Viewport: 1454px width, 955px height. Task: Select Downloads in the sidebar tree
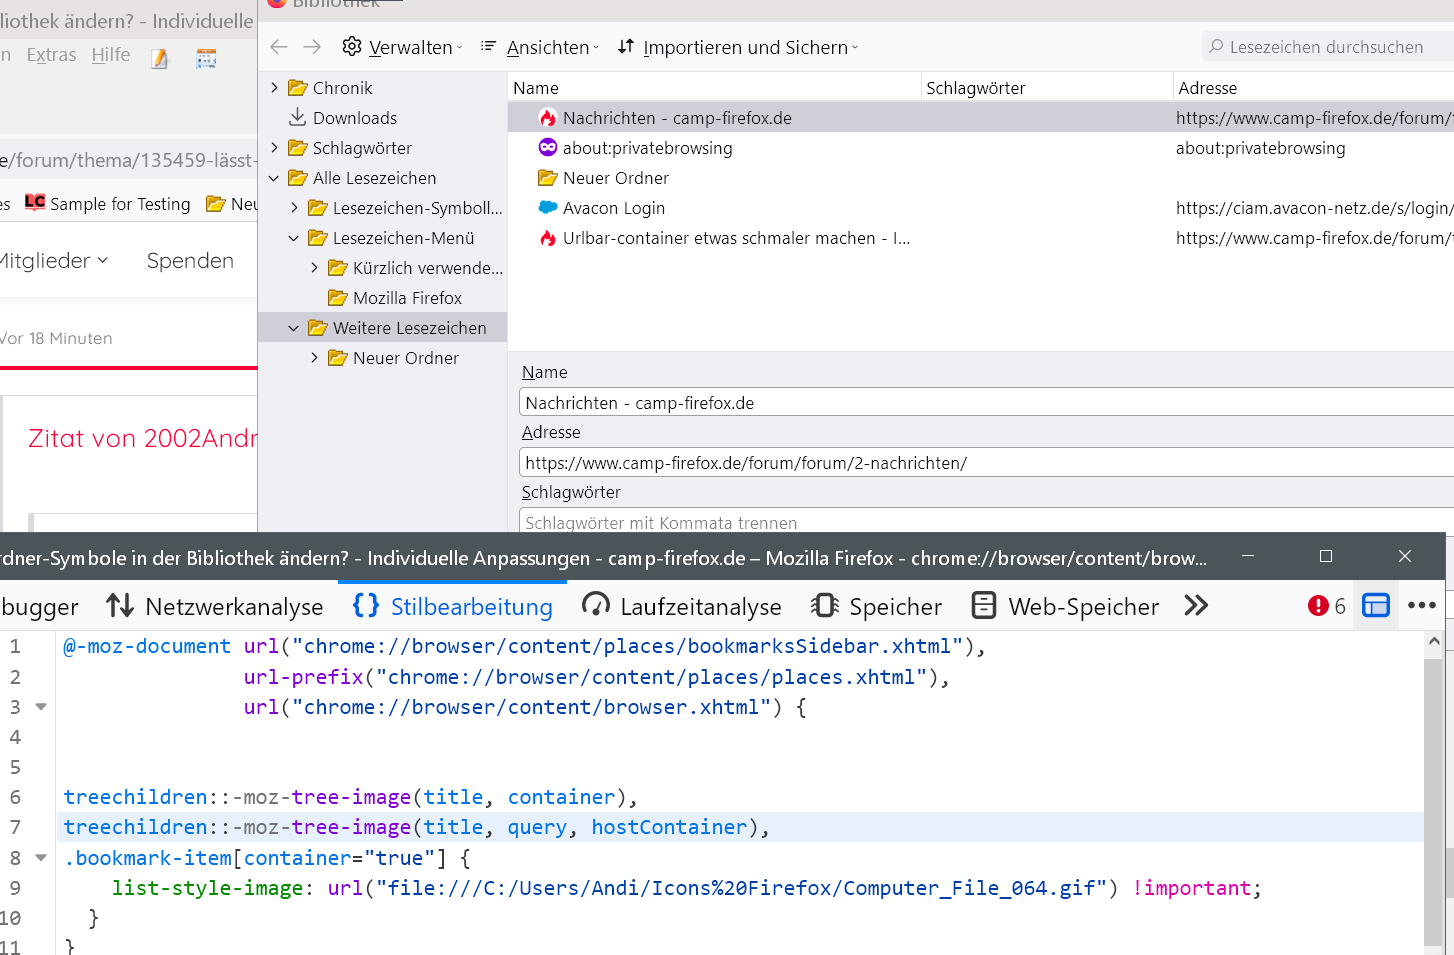pyautogui.click(x=354, y=118)
